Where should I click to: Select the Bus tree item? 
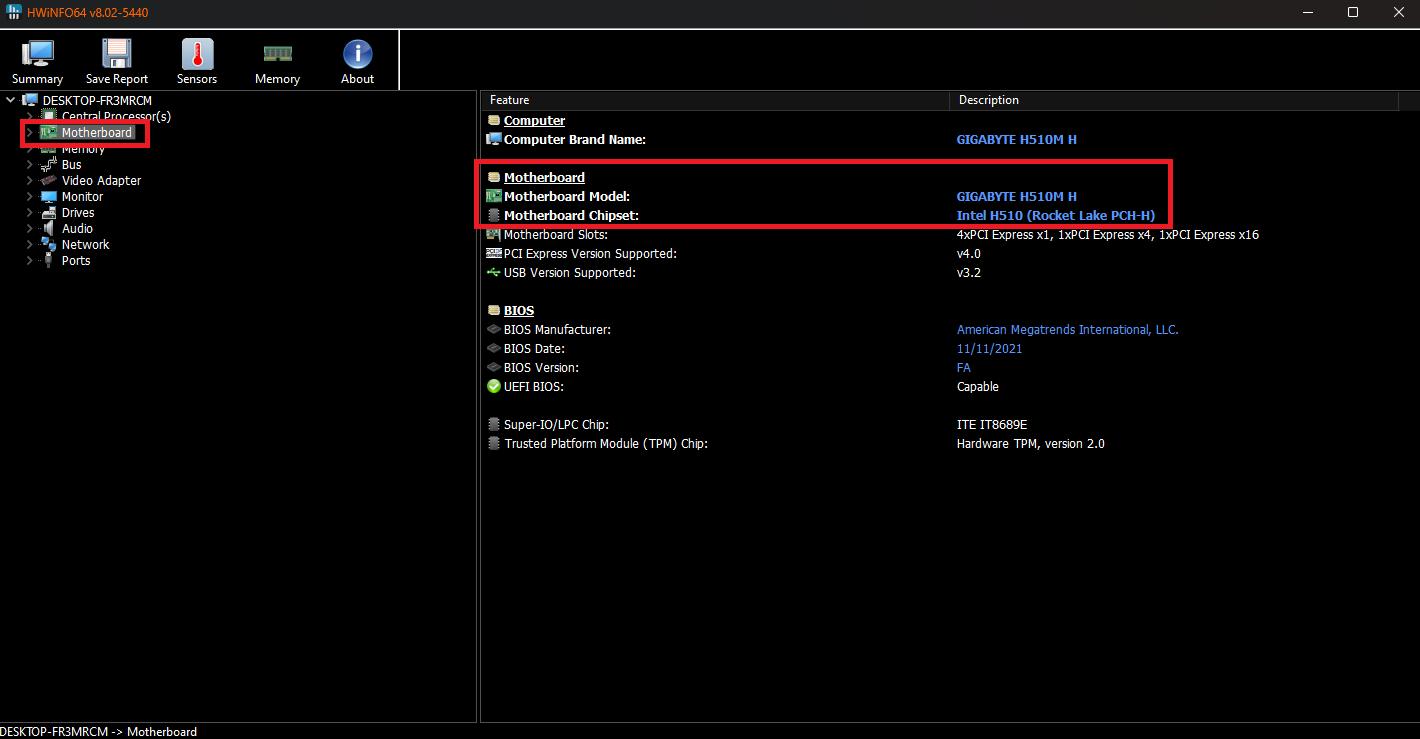71,165
